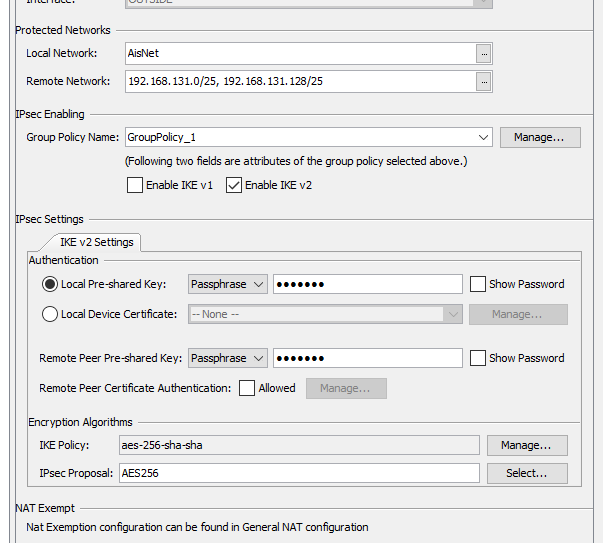
Task: Enable the IKE v1 checkbox
Action: (135, 185)
